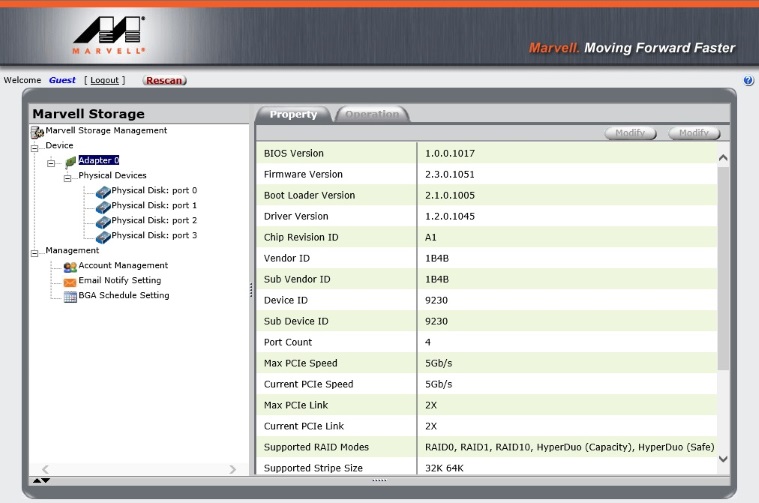The height and width of the screenshot is (503, 759).
Task: Click tree panel right scroll arrow
Action: pos(233,469)
